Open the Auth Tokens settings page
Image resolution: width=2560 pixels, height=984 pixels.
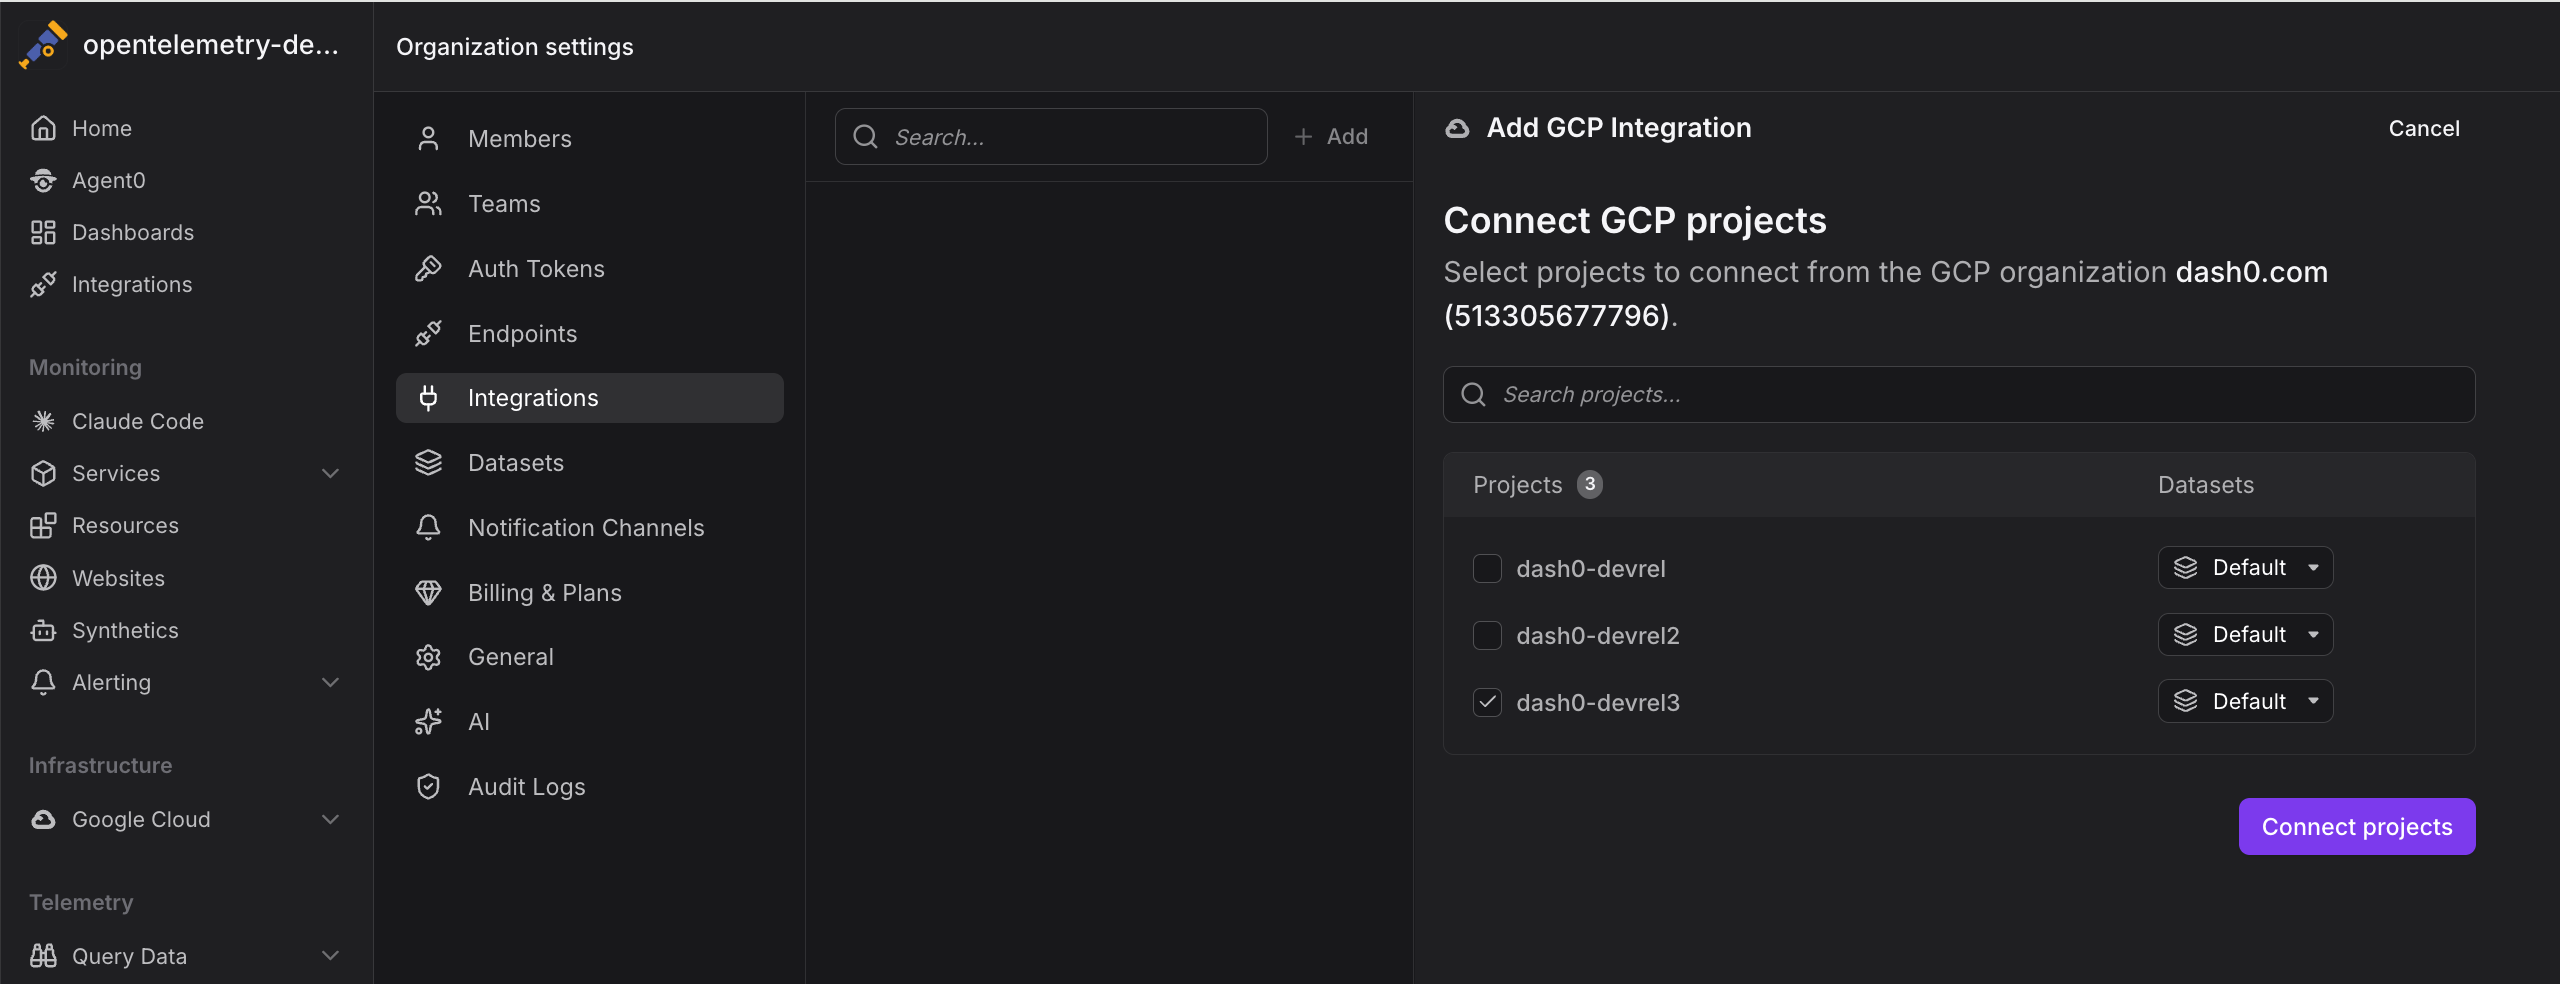tap(590, 268)
